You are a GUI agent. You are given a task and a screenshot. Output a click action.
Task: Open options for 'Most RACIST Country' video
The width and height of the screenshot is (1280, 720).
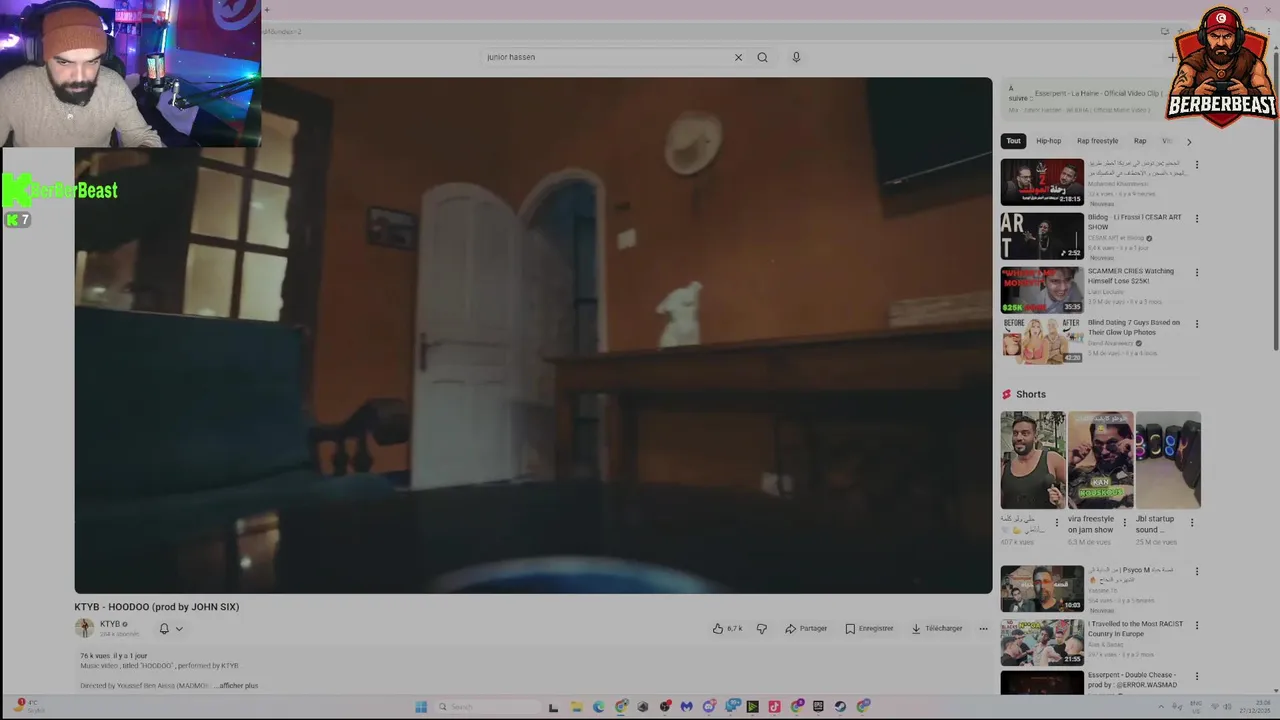[x=1197, y=625]
